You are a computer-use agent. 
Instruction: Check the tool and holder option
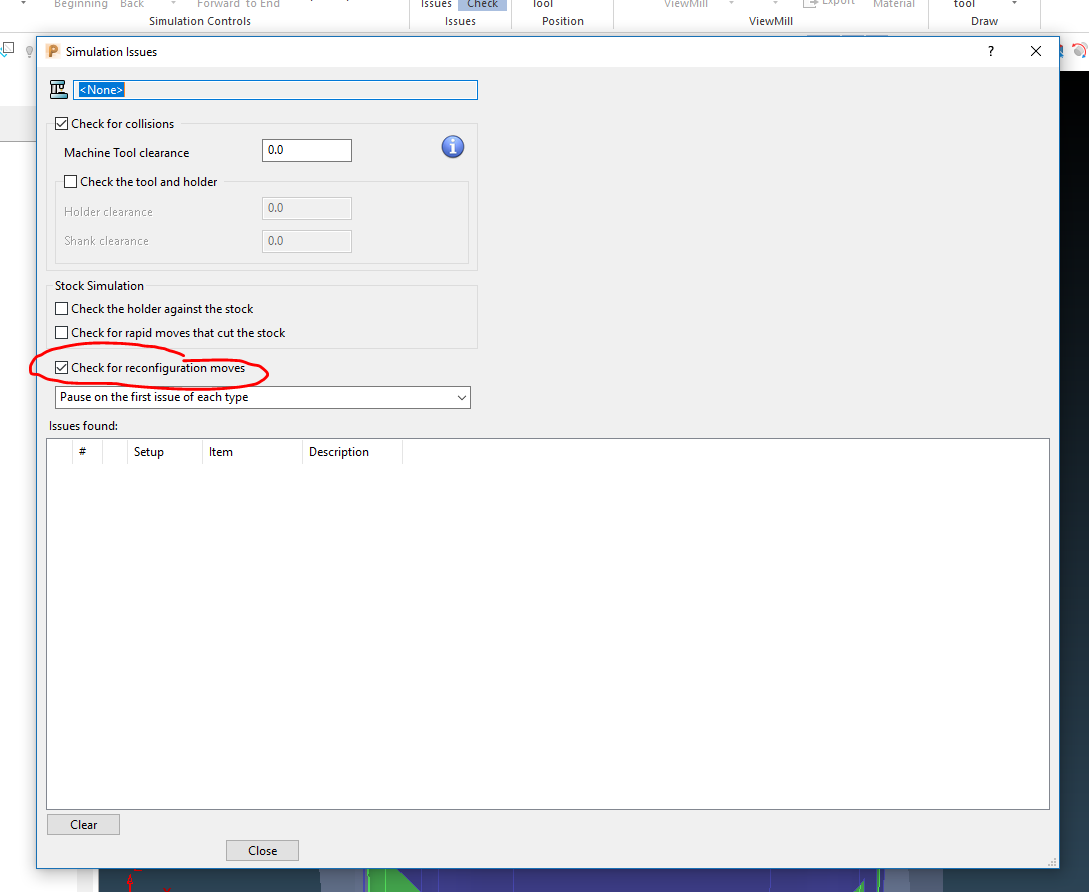point(70,181)
